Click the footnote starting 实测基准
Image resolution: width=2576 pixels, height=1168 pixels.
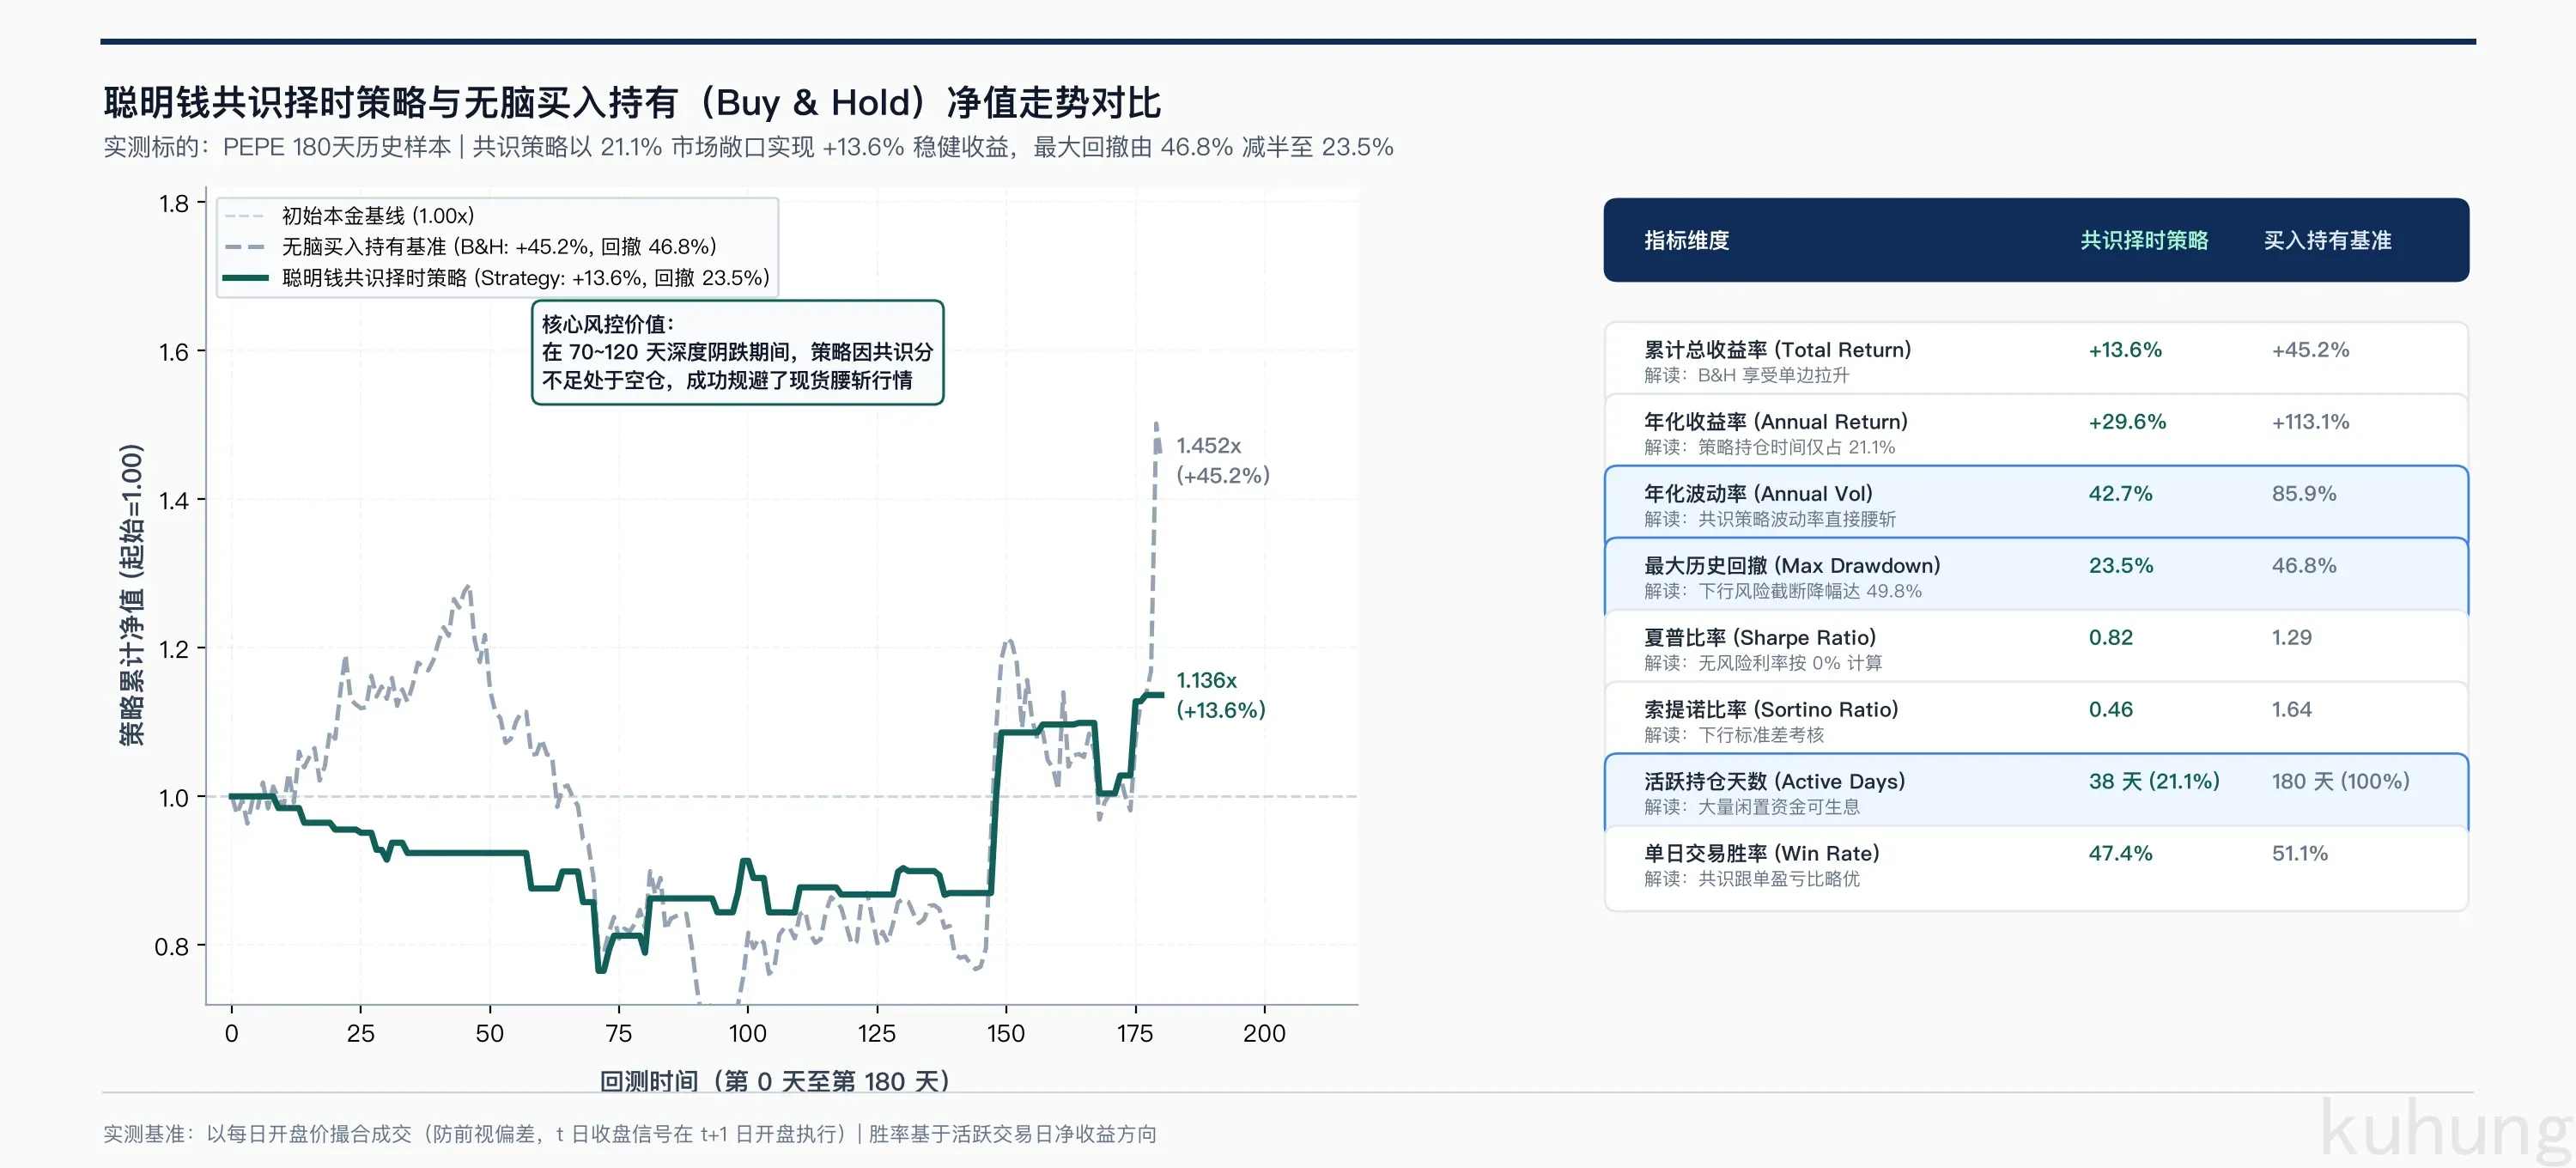630,1134
